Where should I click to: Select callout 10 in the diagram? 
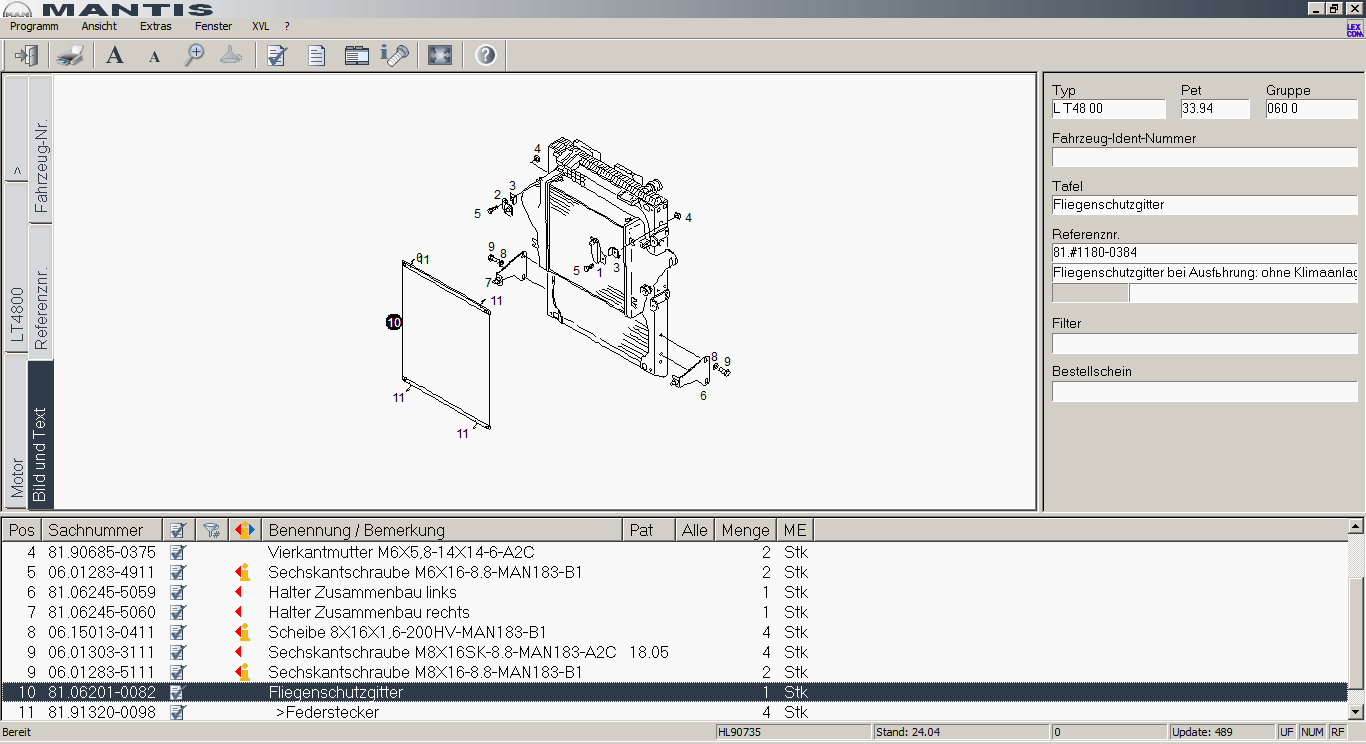click(394, 322)
